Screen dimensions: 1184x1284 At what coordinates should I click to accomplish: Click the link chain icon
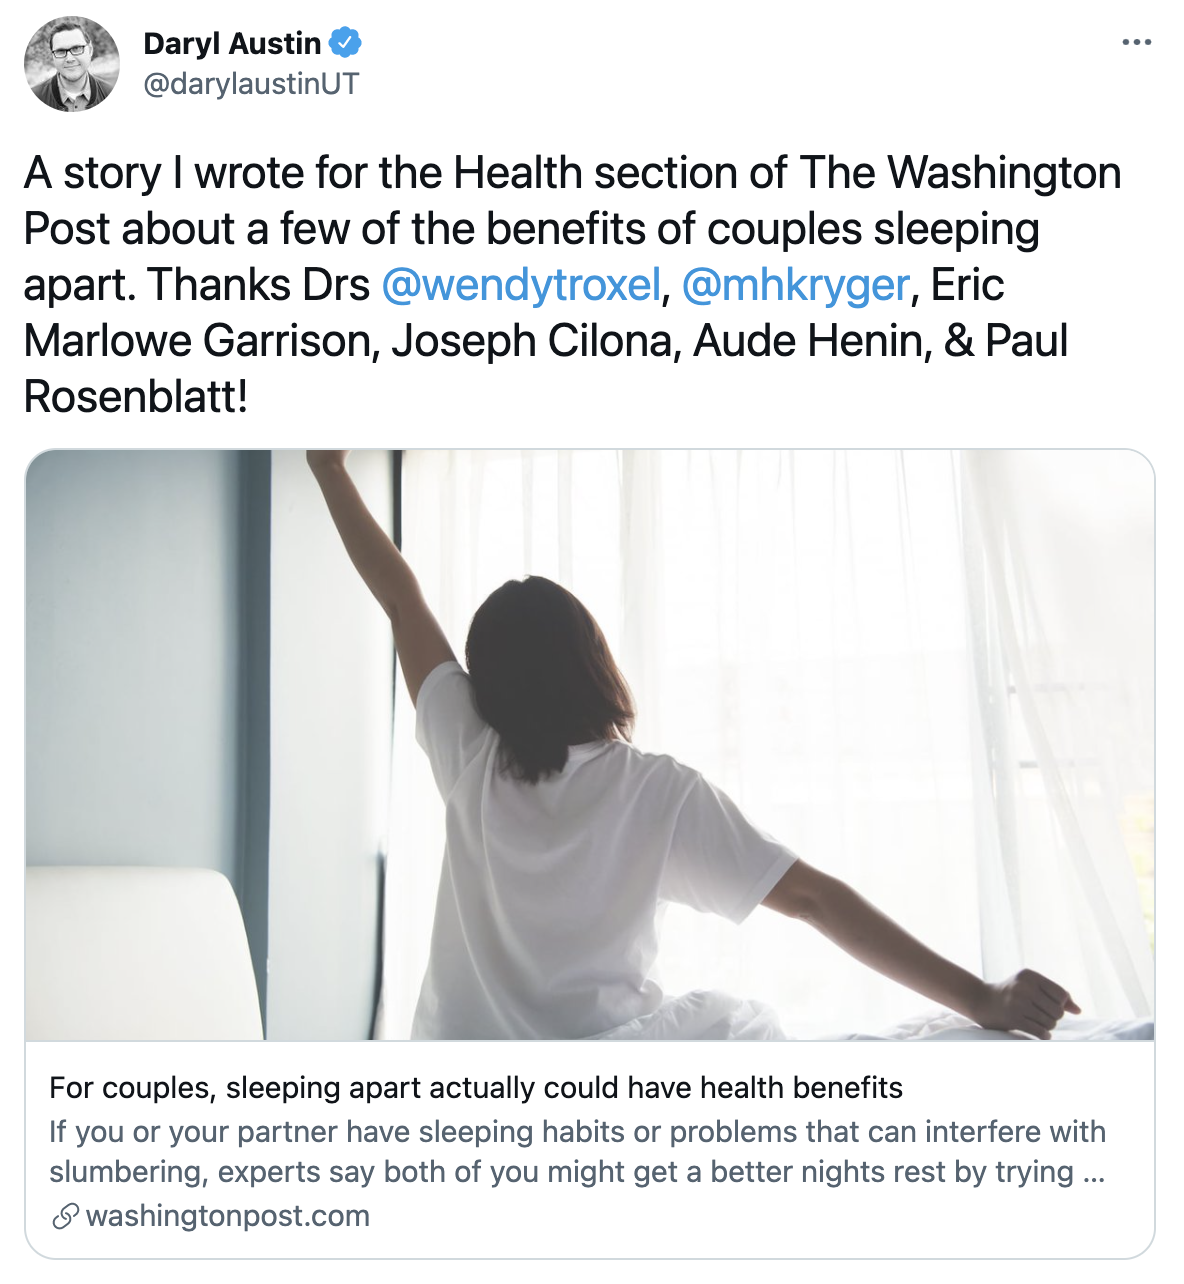65,1217
